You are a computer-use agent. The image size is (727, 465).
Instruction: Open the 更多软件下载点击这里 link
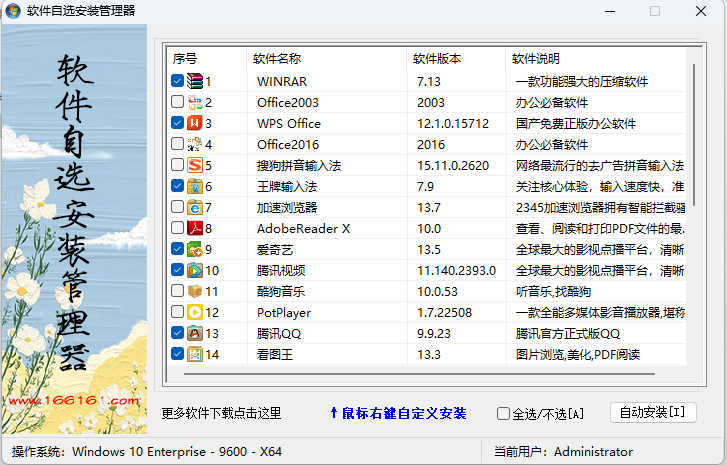tap(221, 413)
